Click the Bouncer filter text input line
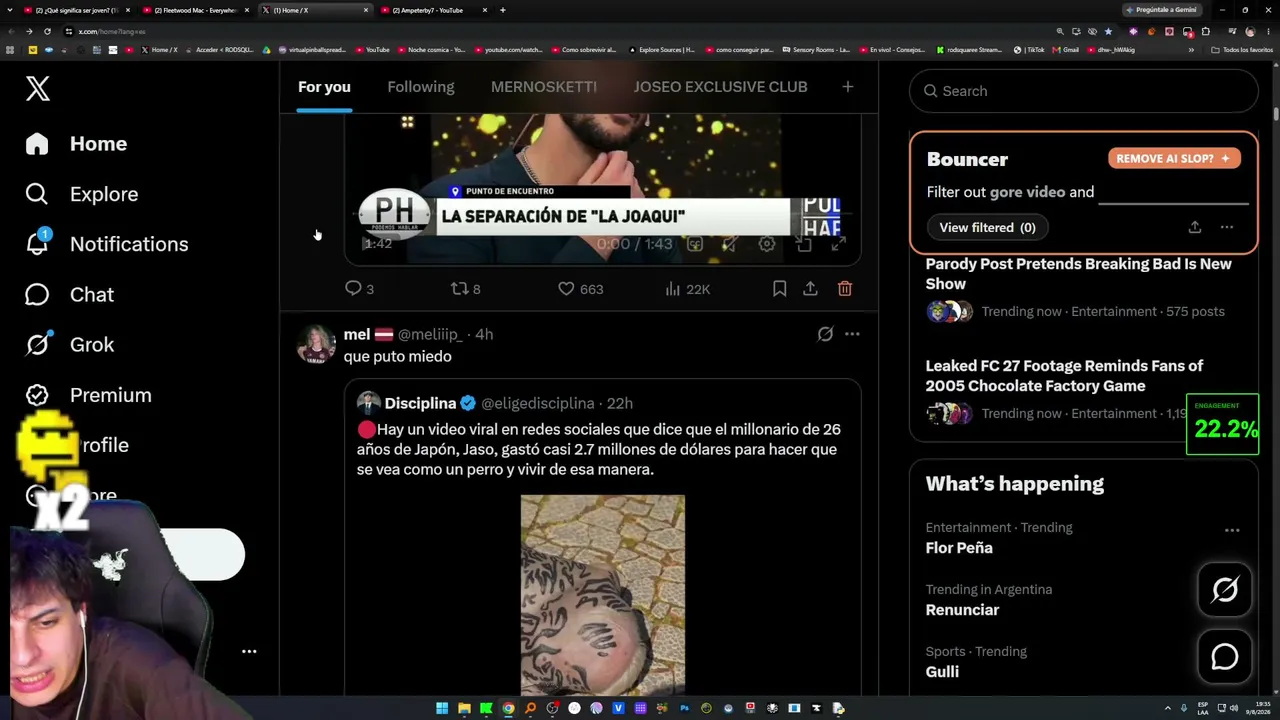Viewport: 1280px width, 720px height. click(x=1173, y=193)
